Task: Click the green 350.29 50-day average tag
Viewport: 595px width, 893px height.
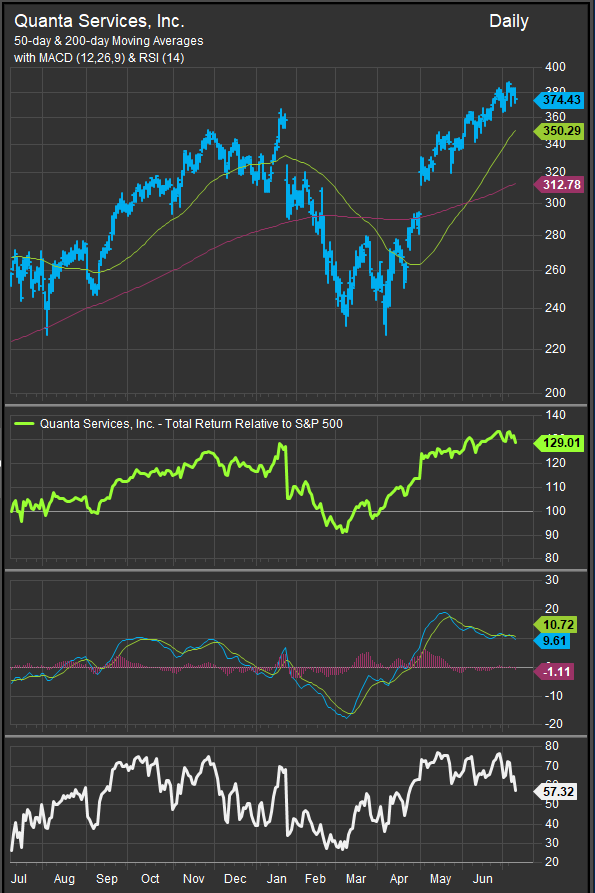Action: (559, 130)
